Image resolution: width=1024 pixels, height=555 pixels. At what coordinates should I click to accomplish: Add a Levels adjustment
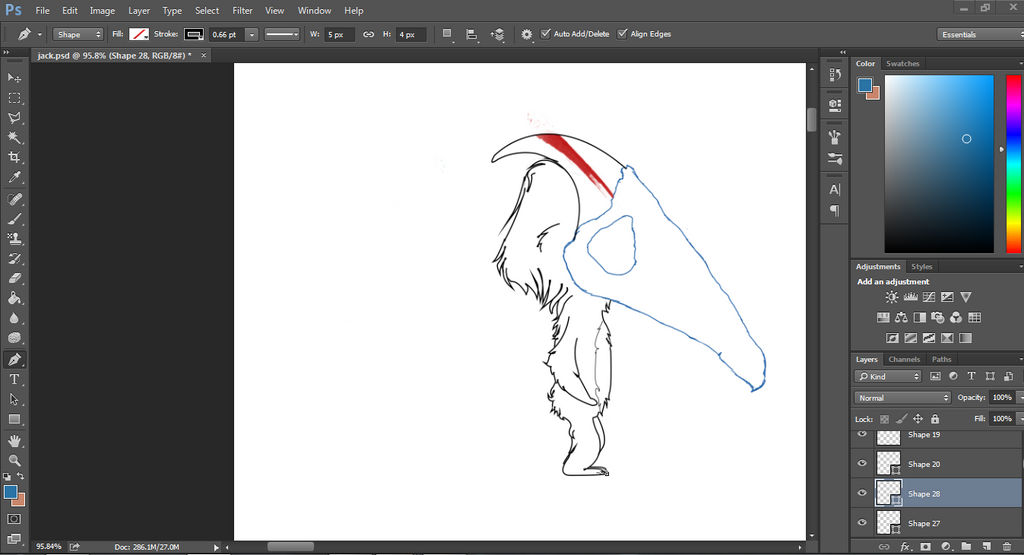(x=910, y=297)
